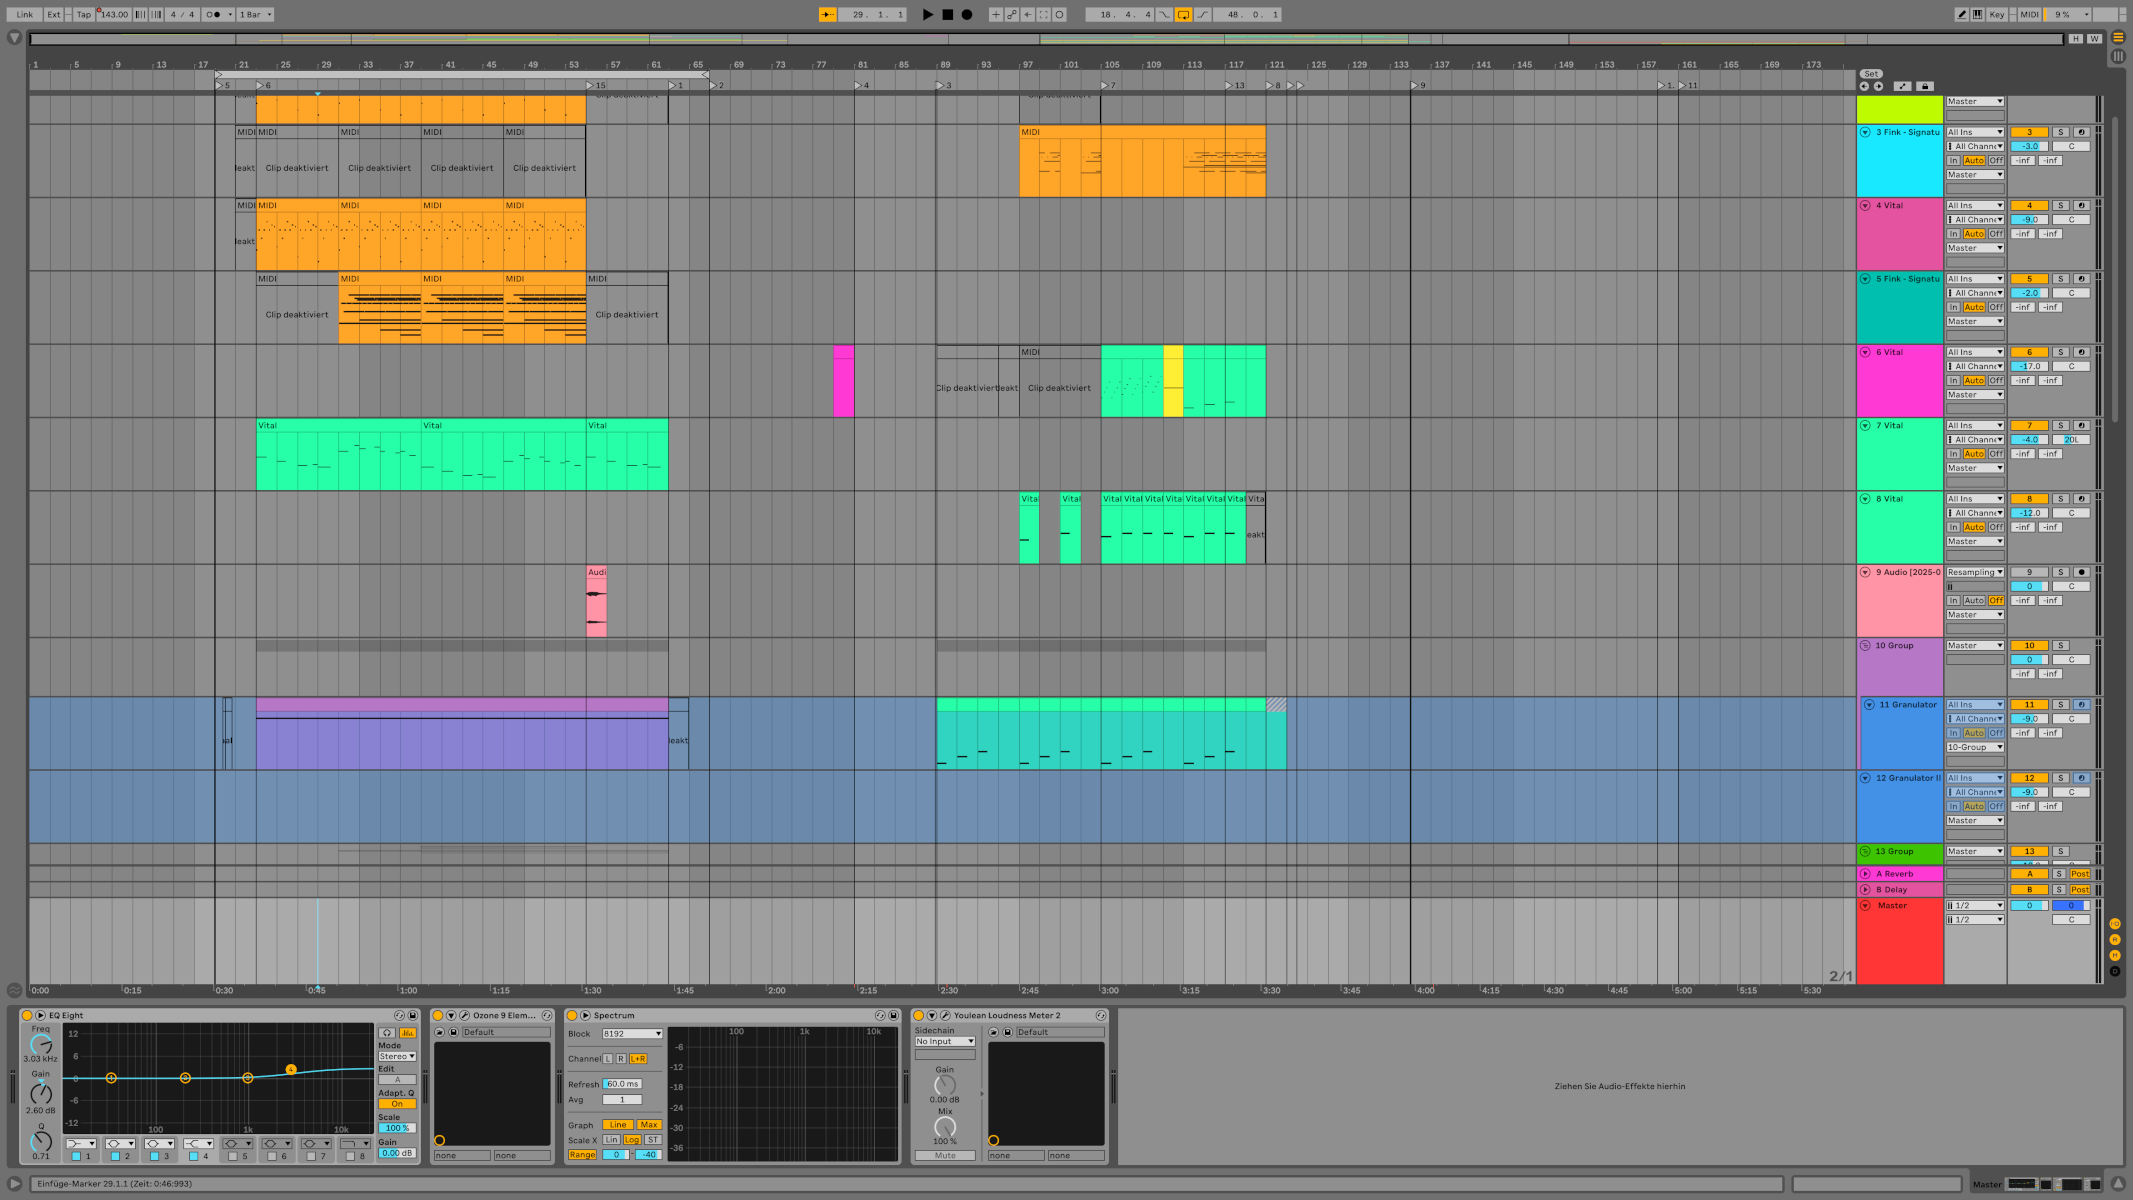
Task: Disable EQ Eight Adaptive Q On toggle
Action: point(397,1104)
